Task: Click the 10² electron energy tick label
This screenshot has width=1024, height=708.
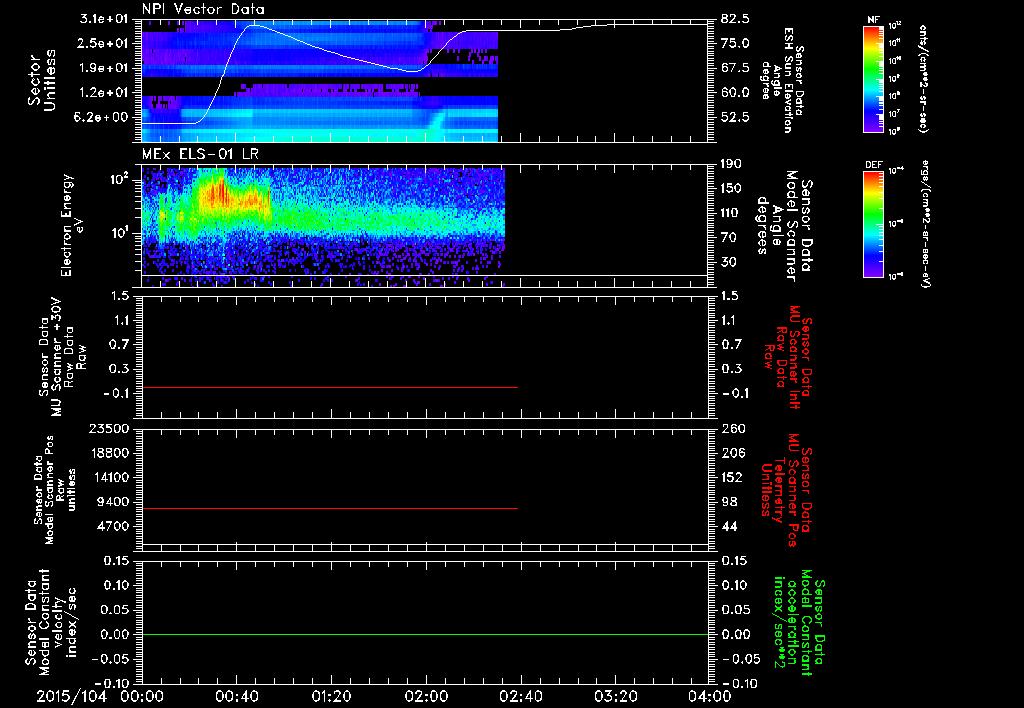Action: point(119,178)
